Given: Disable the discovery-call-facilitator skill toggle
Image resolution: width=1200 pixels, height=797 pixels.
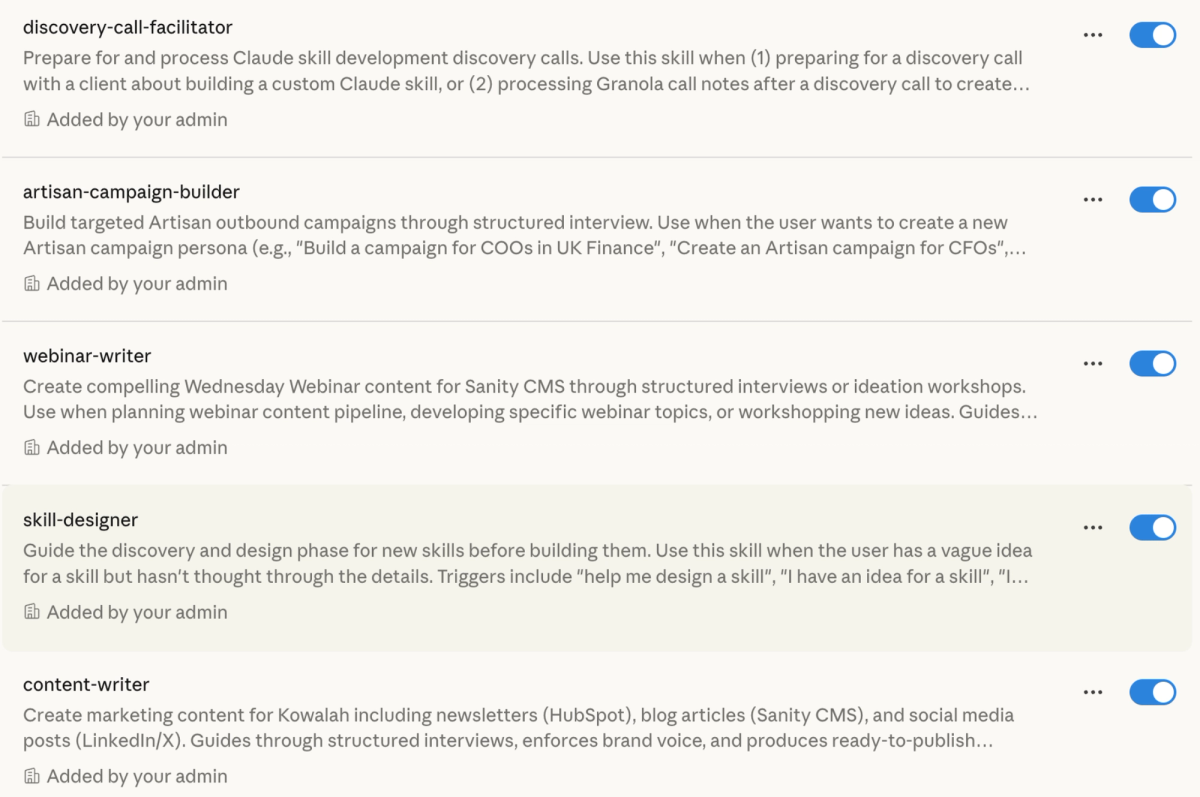Looking at the screenshot, I should click(1153, 34).
